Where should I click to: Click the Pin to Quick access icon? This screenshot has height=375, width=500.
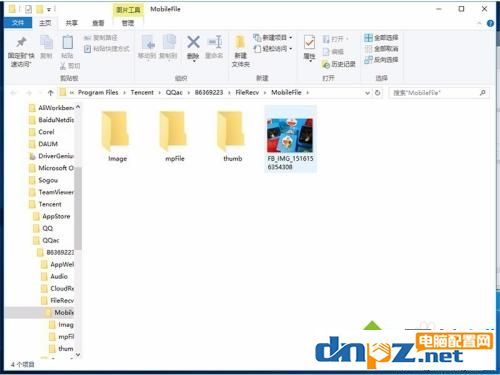(x=21, y=42)
